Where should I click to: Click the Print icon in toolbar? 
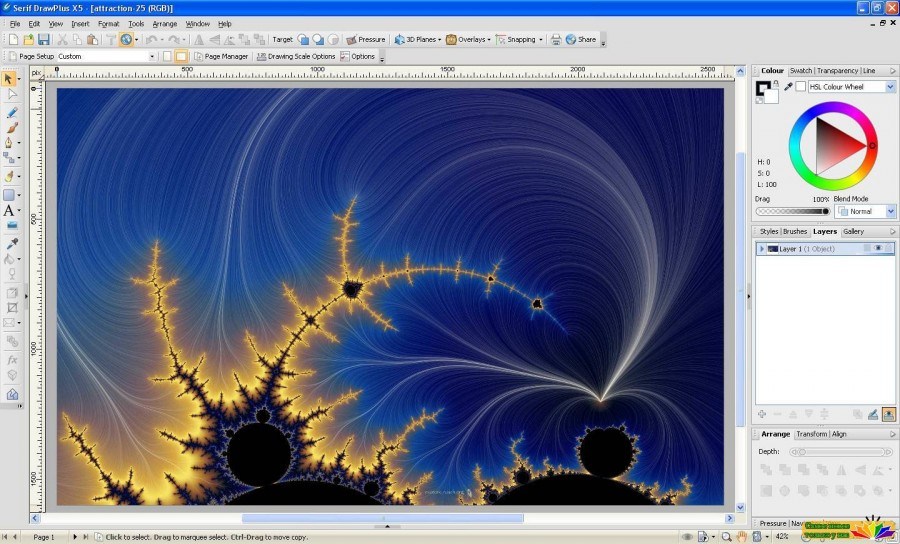tap(556, 40)
